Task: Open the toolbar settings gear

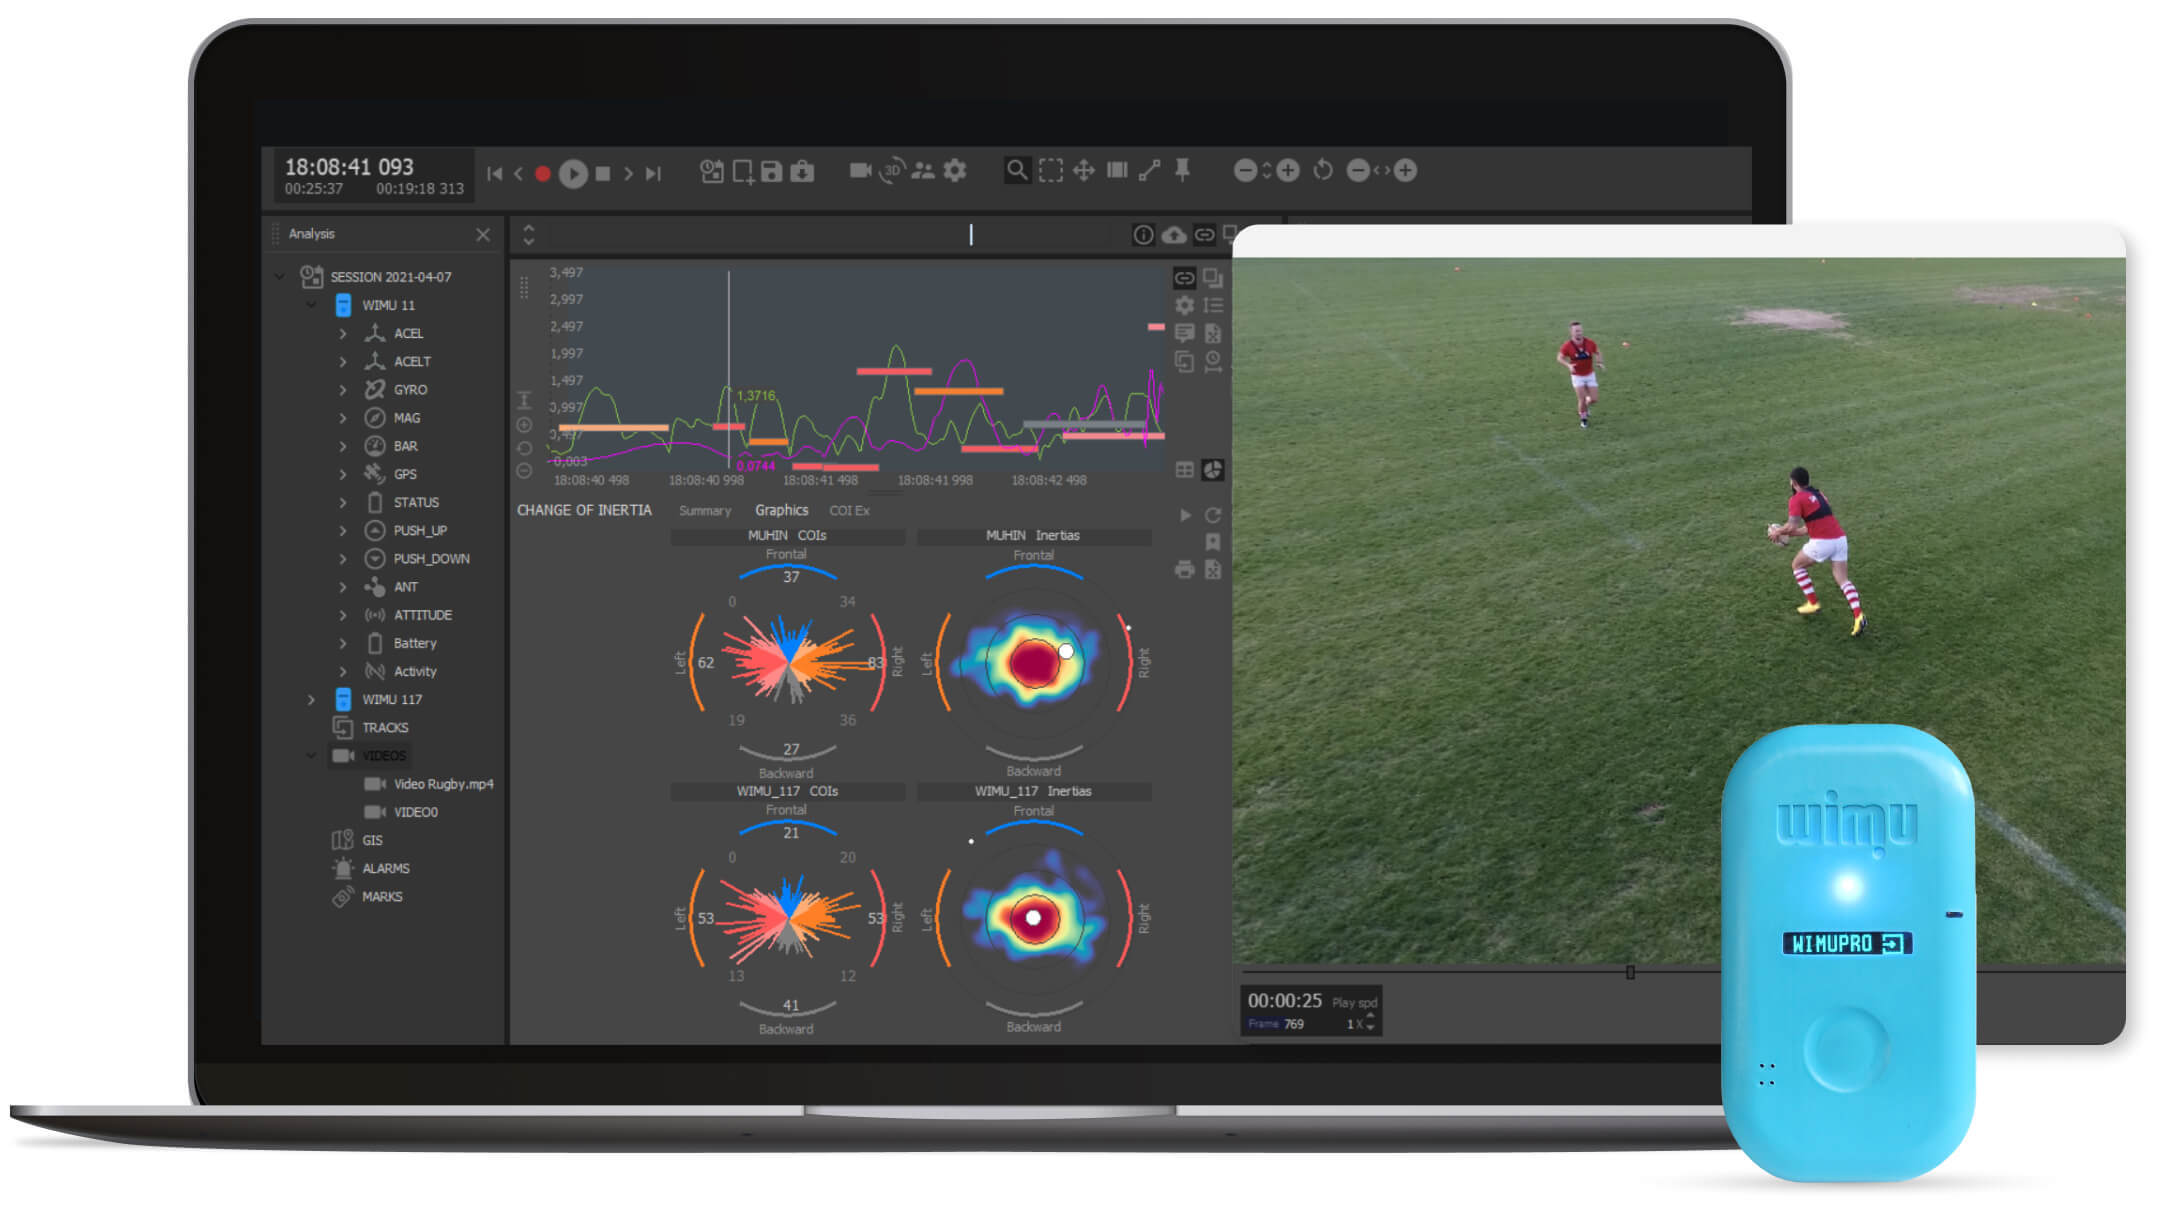Action: (x=955, y=171)
